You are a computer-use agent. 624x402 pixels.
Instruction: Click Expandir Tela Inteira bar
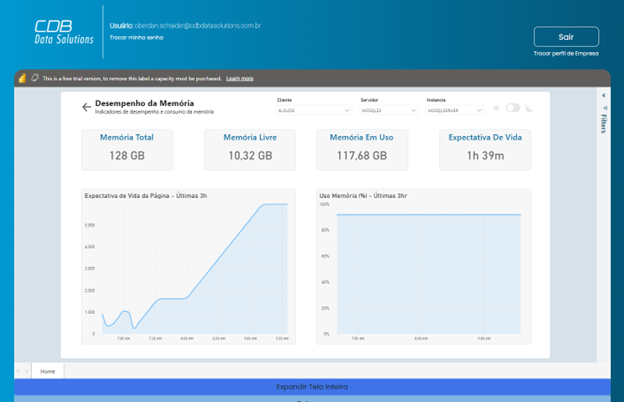(312, 386)
